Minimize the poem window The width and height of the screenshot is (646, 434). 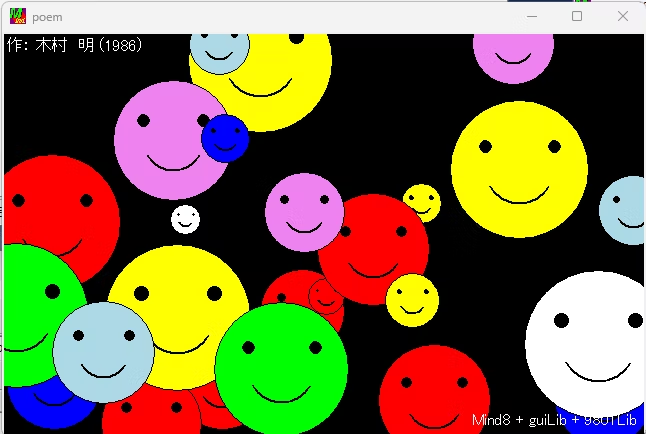click(532, 16)
